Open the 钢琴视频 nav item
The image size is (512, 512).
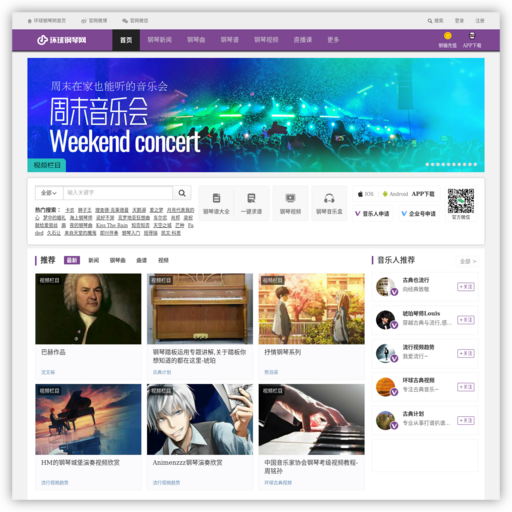266,40
